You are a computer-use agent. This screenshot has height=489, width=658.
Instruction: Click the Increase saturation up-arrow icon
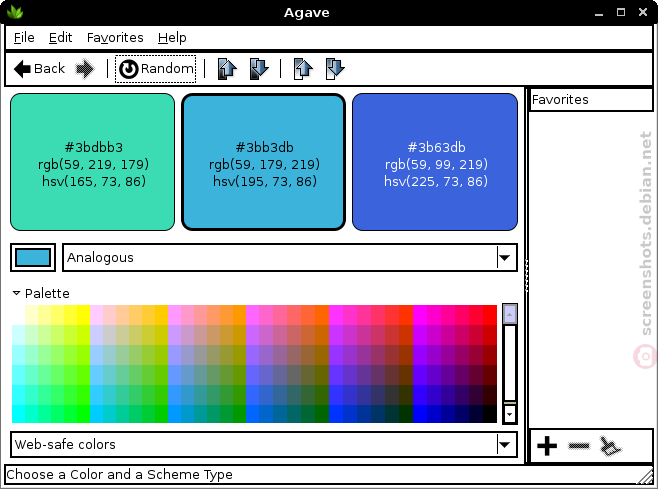pyautogui.click(x=303, y=68)
